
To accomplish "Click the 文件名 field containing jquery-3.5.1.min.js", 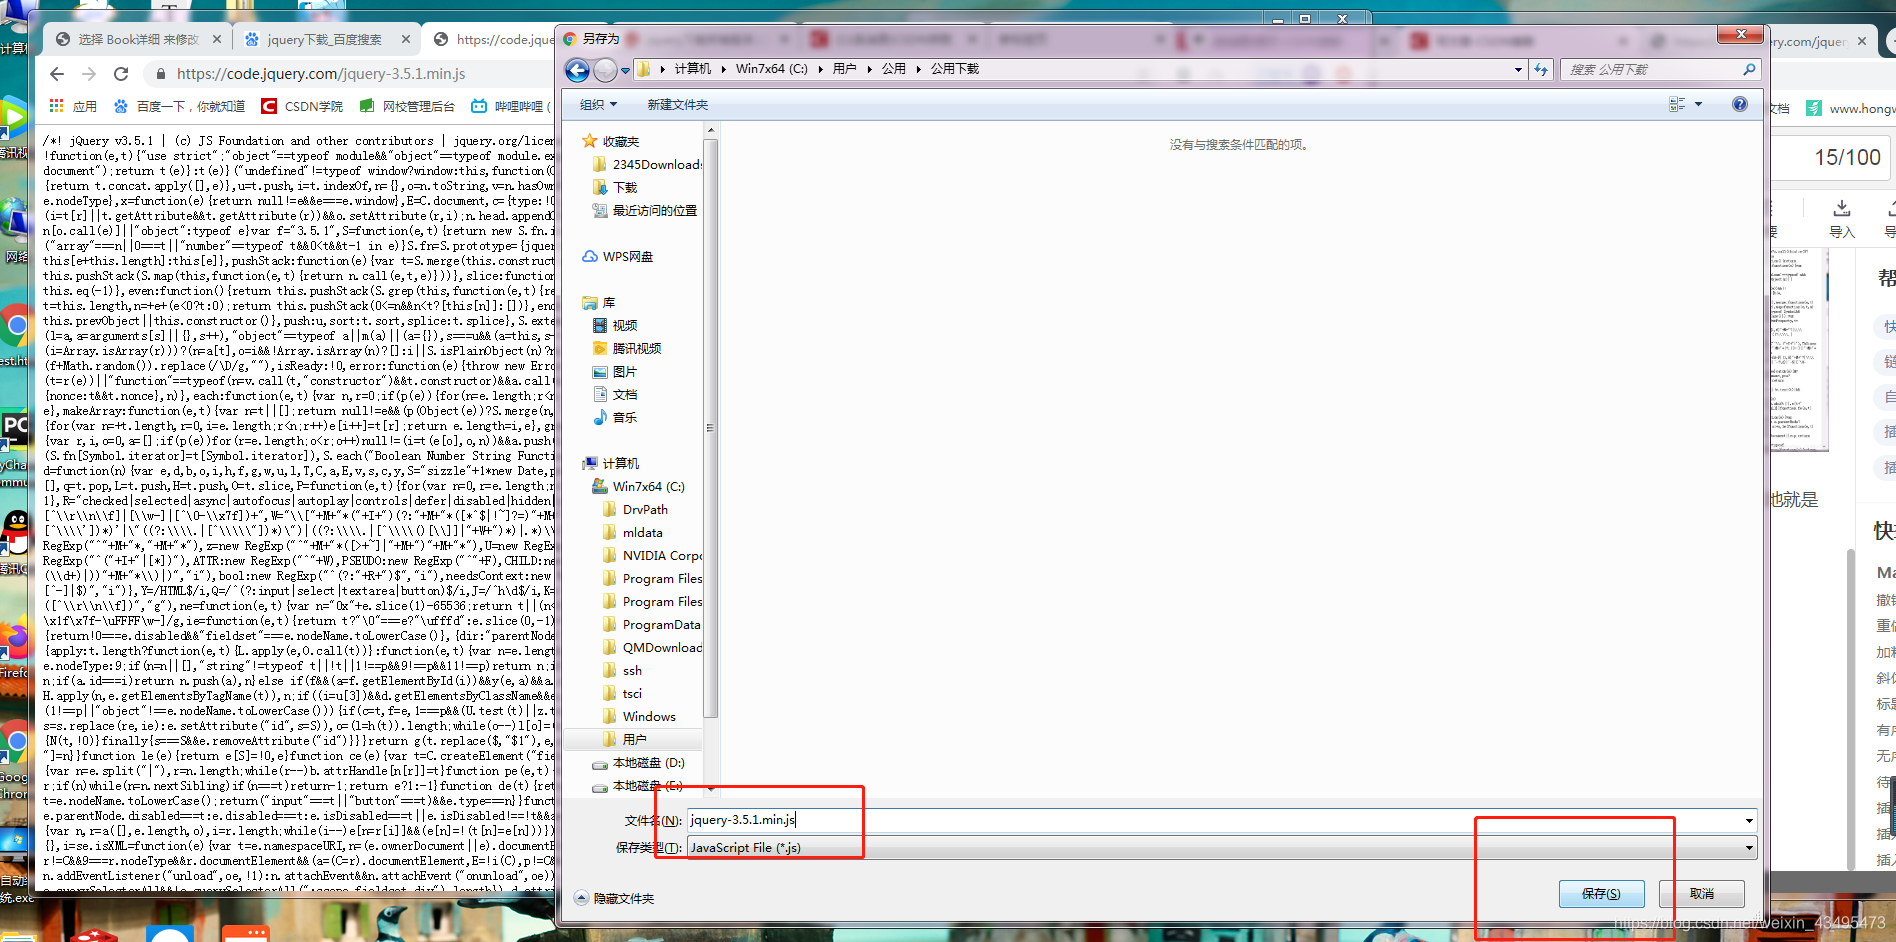I will [1215, 820].
